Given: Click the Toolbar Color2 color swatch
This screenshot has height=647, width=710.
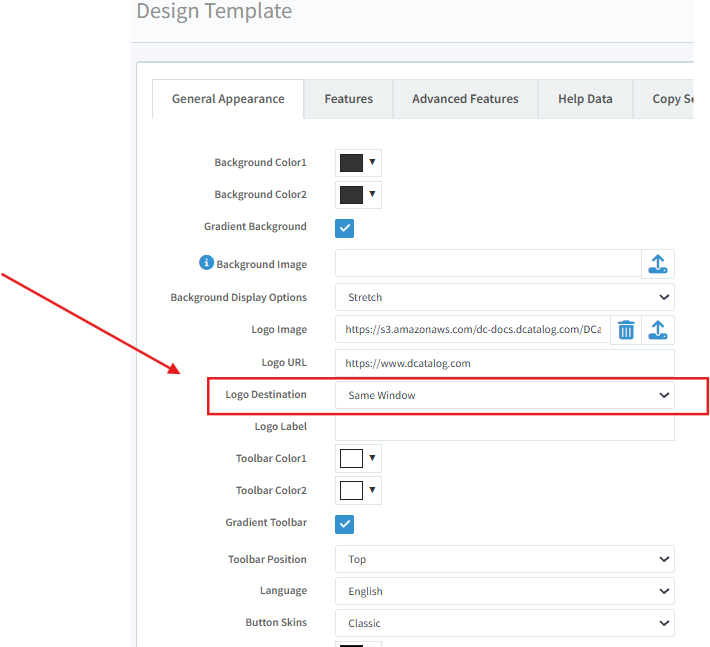Looking at the screenshot, I should point(357,491).
